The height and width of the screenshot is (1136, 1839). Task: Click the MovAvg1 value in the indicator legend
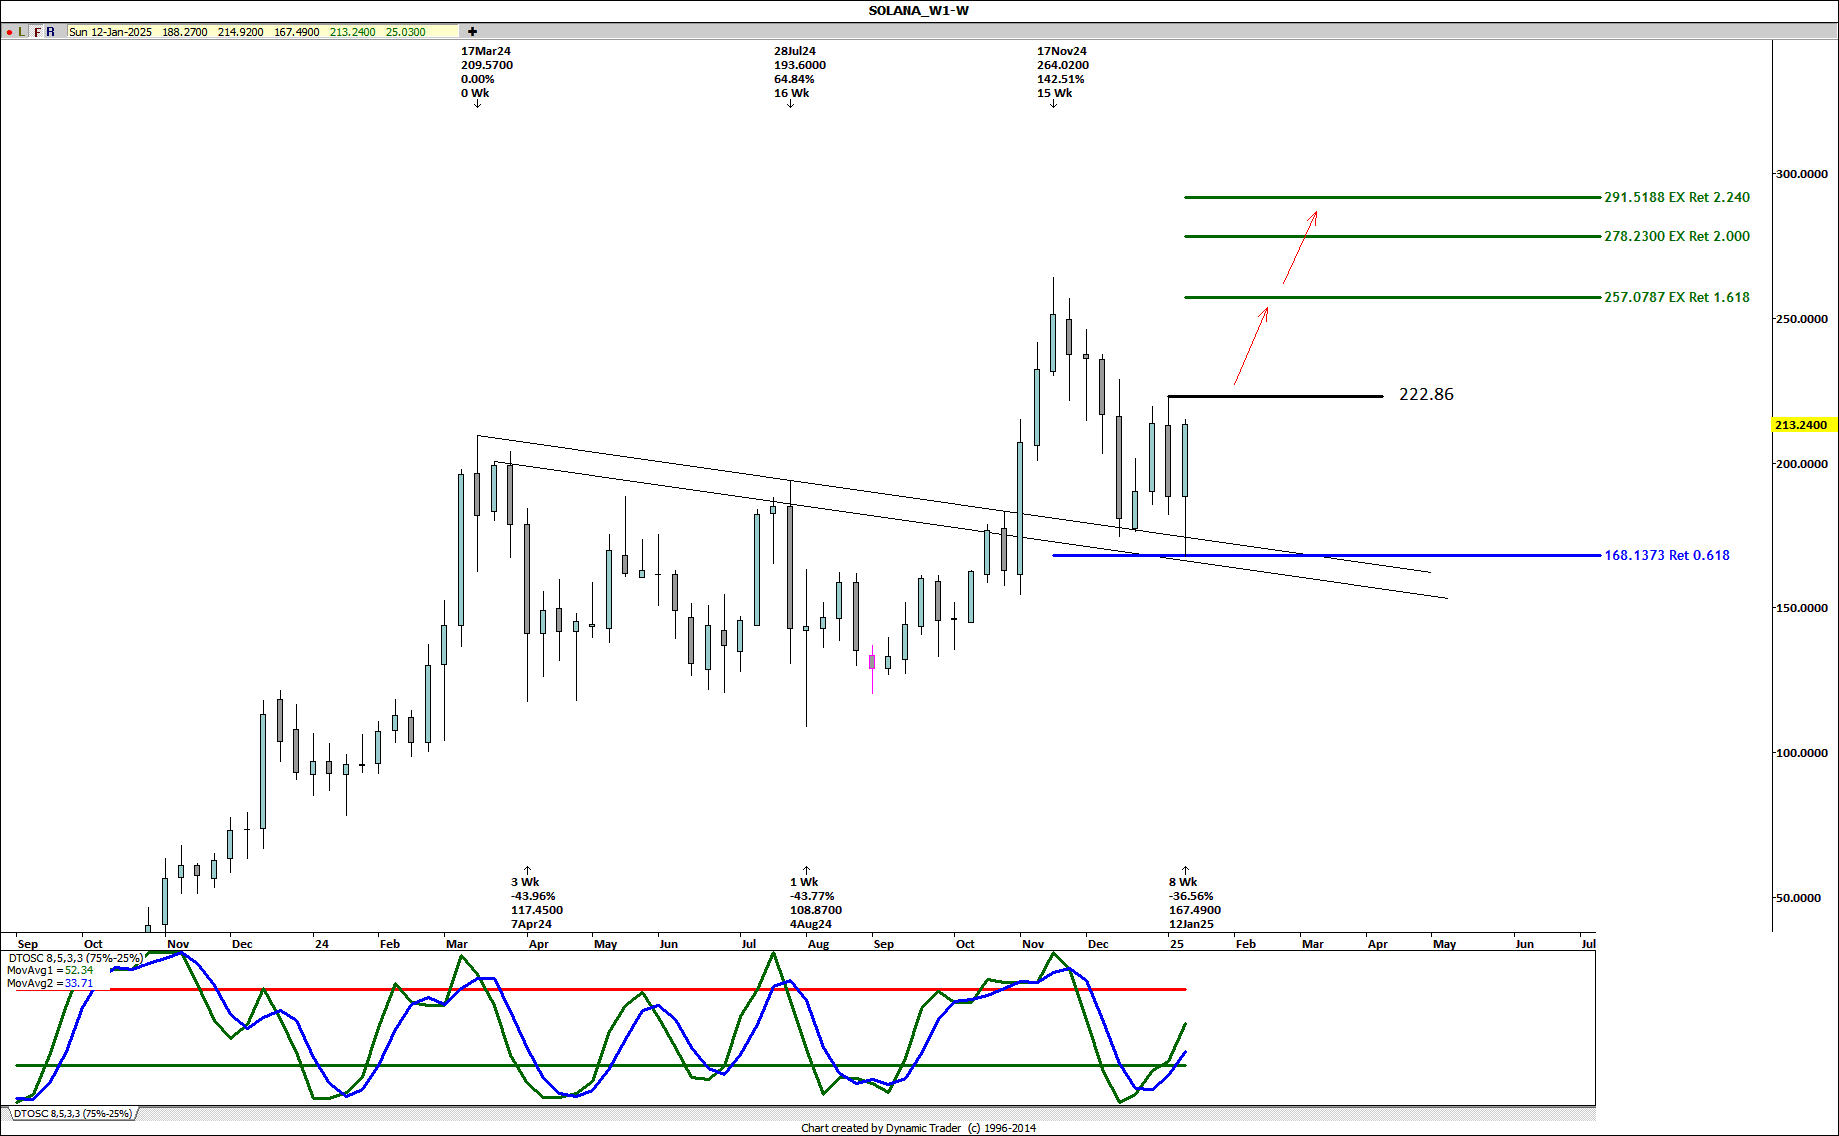point(50,970)
